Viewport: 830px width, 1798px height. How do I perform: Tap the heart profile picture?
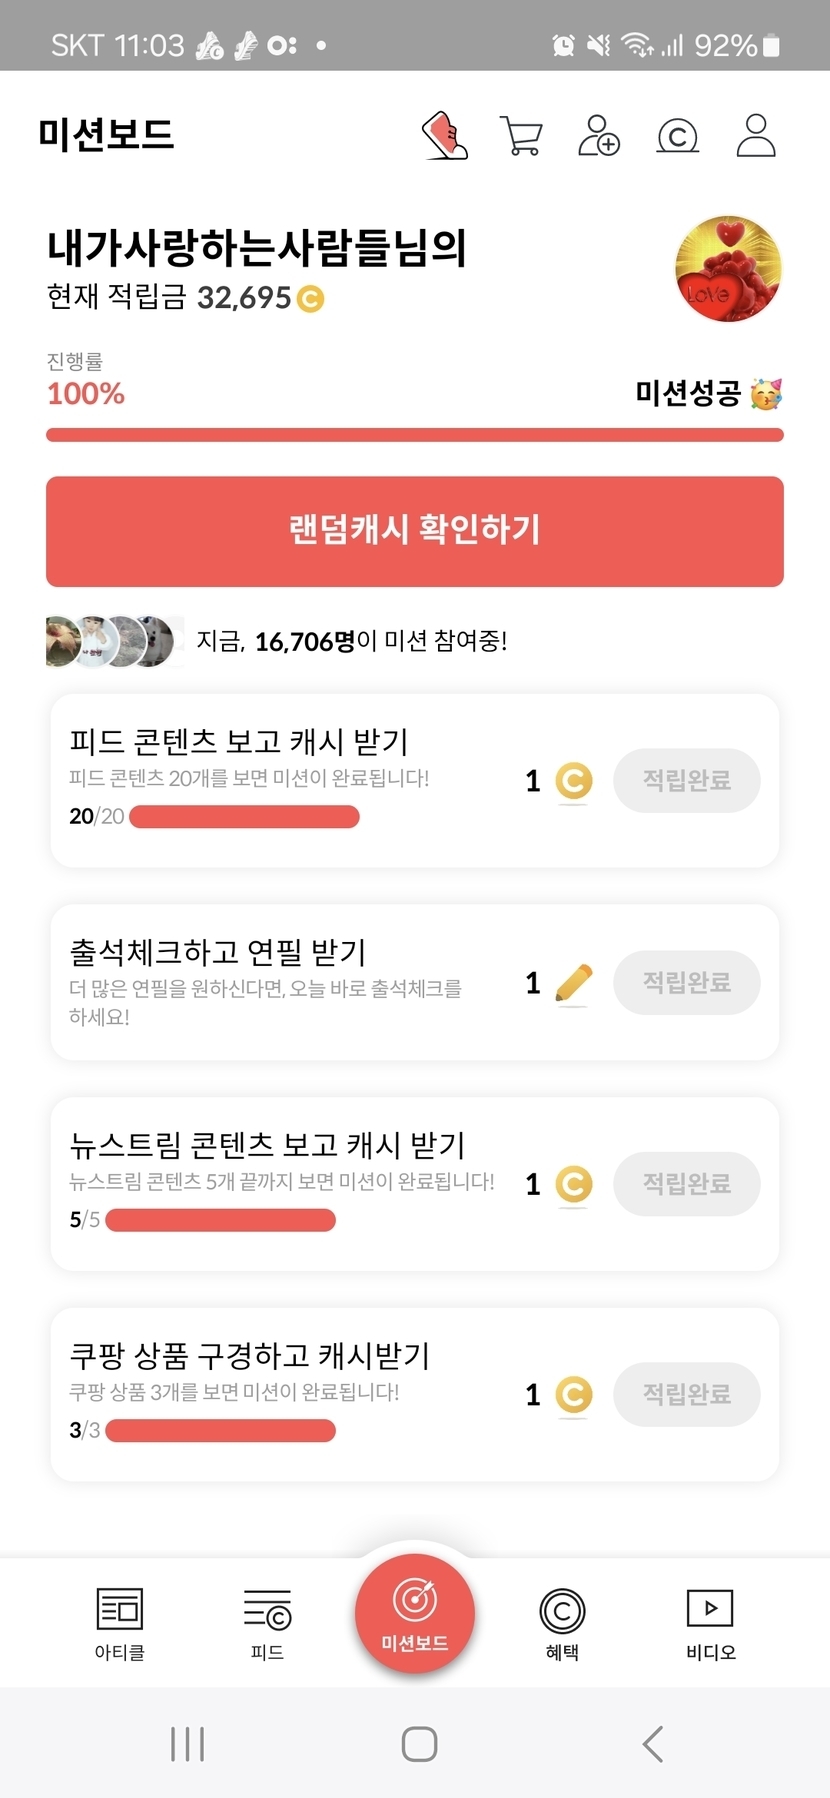click(x=728, y=268)
